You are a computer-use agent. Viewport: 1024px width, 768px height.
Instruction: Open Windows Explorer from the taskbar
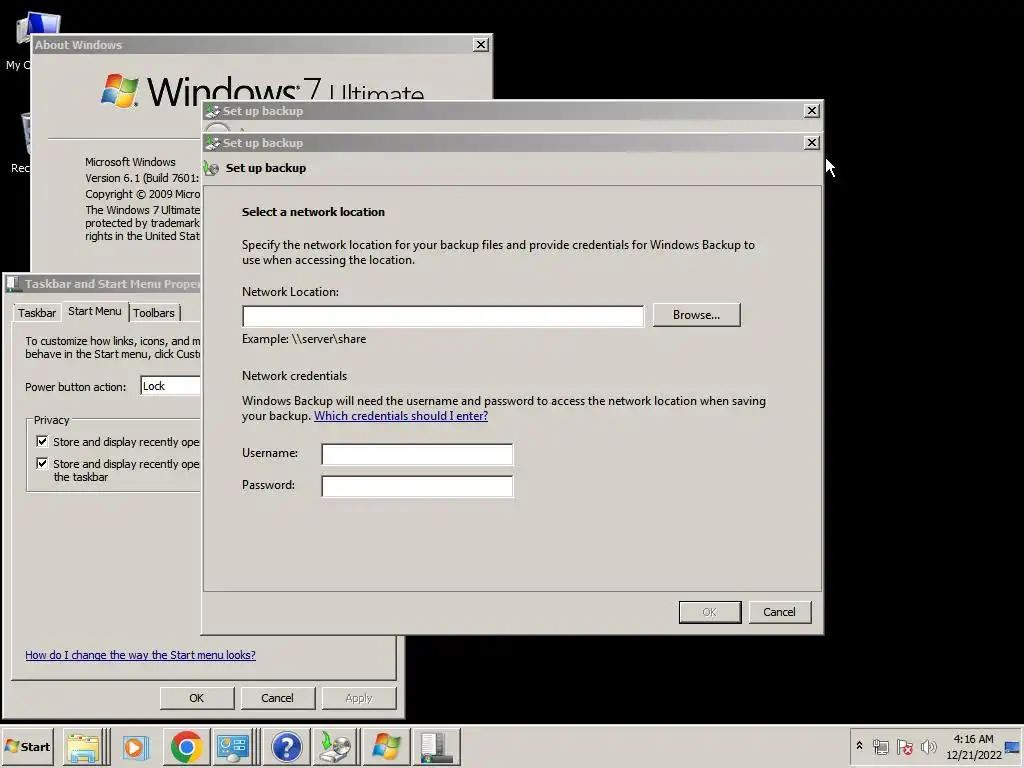click(83, 746)
